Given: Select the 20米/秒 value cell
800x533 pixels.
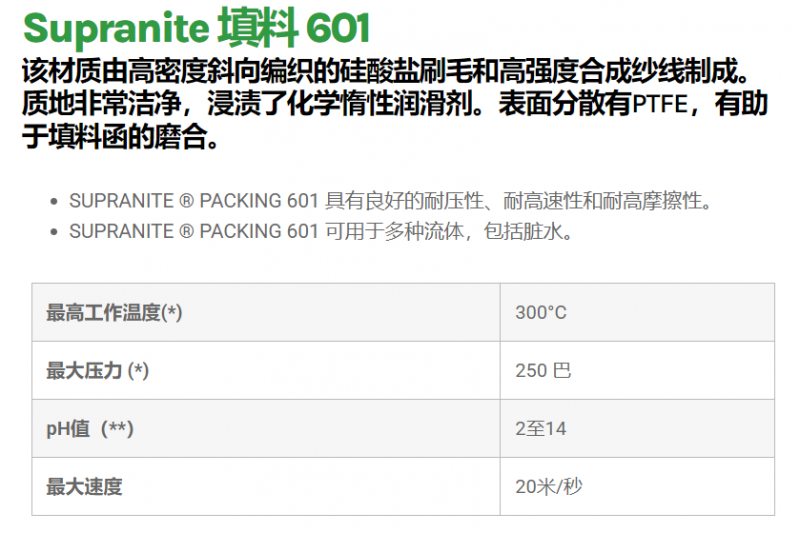Looking at the screenshot, I should tap(637, 487).
